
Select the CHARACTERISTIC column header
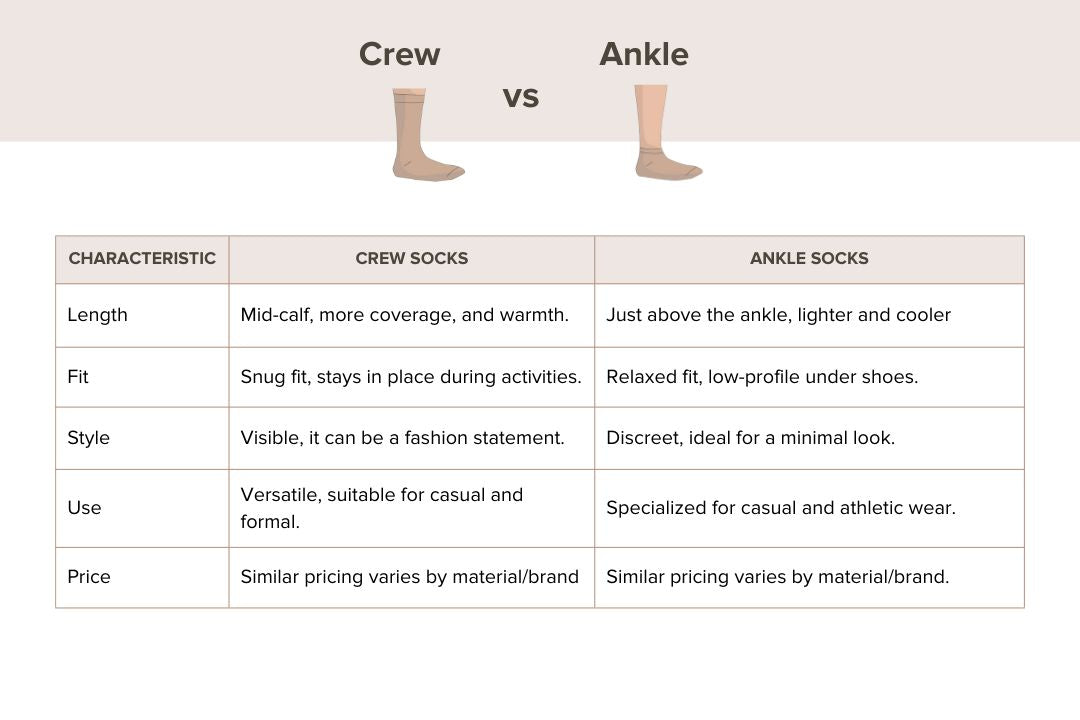pyautogui.click(x=142, y=258)
